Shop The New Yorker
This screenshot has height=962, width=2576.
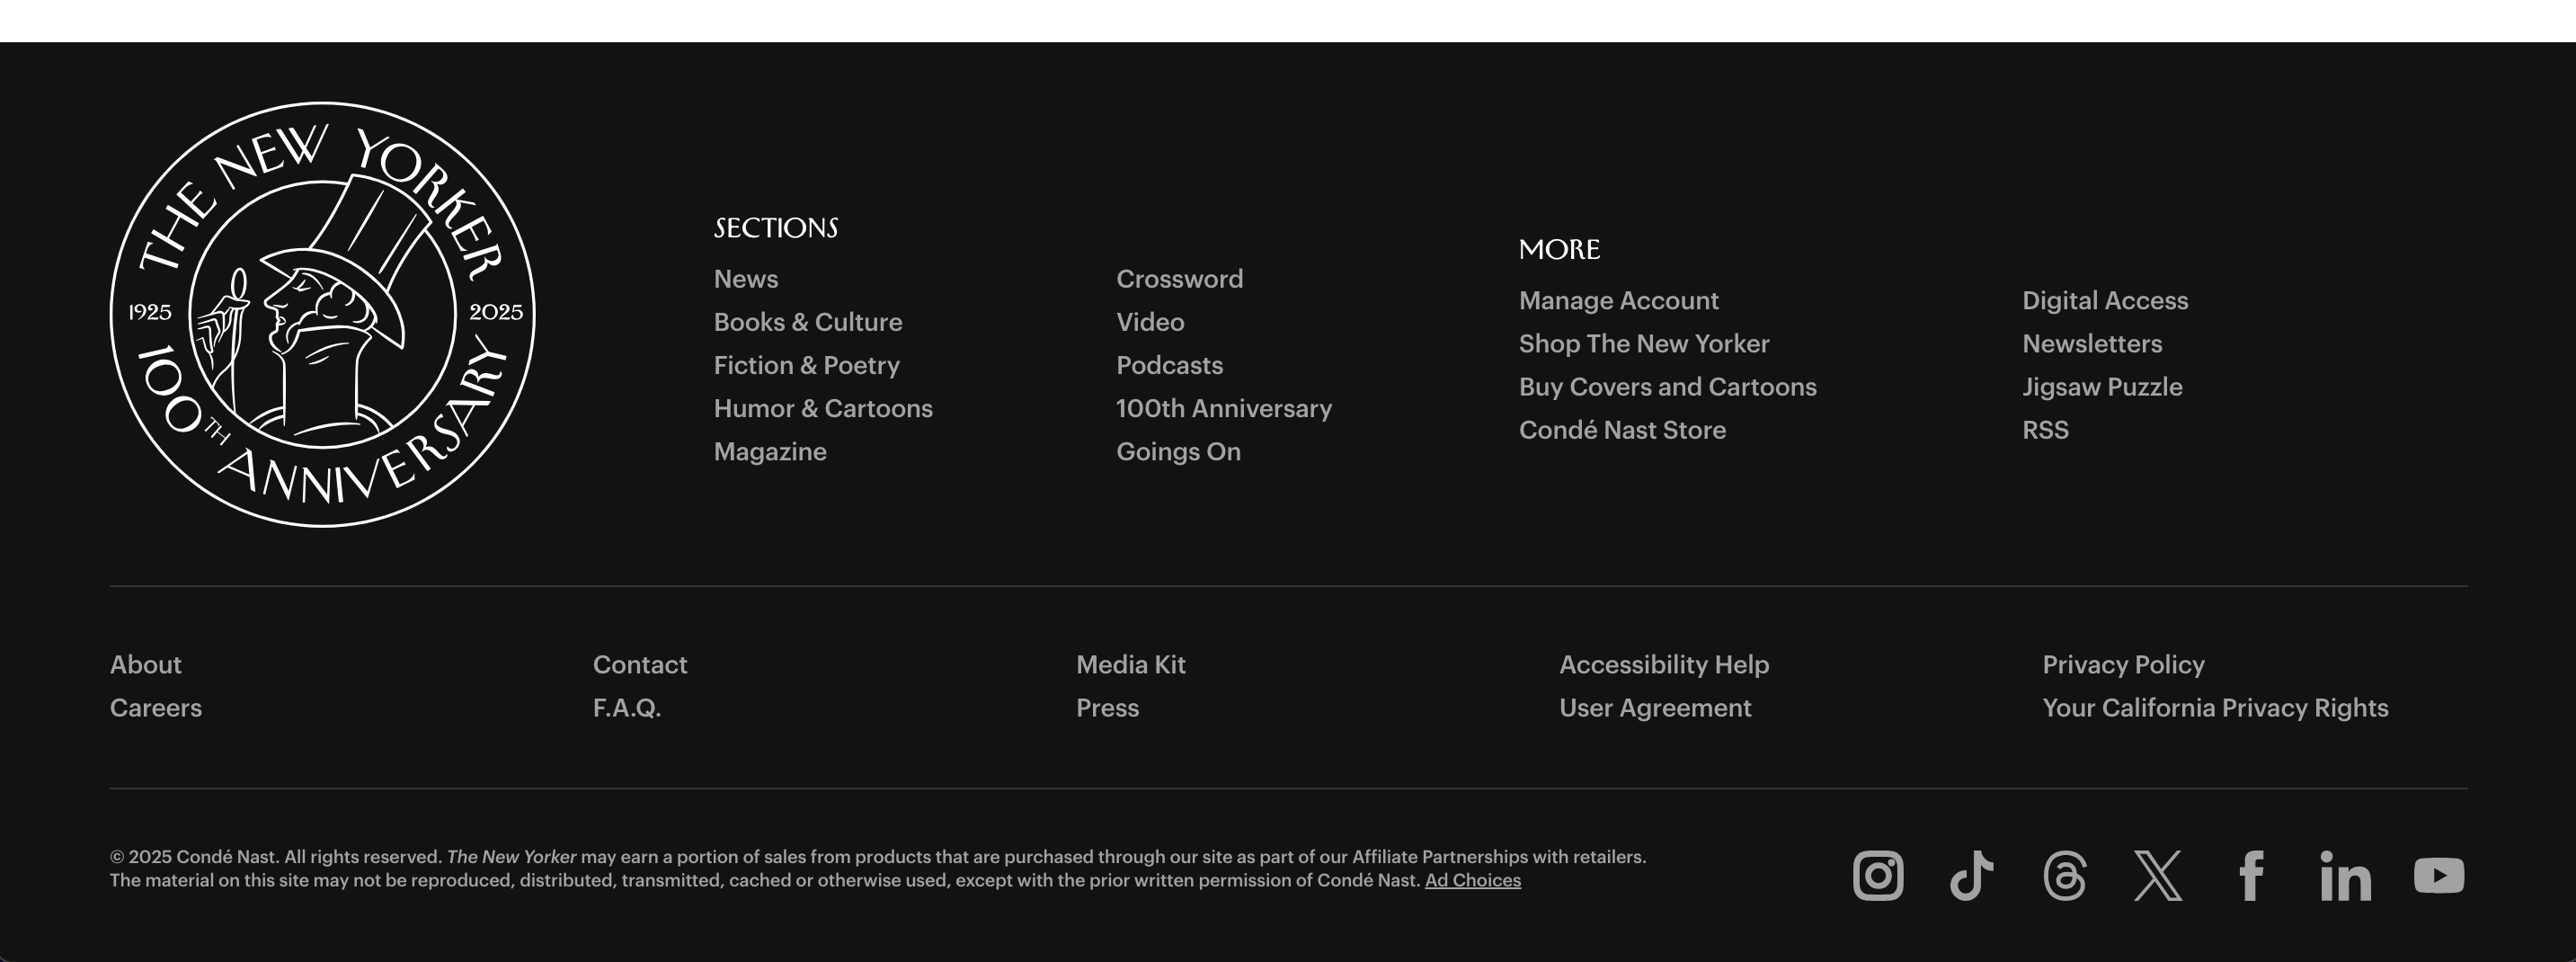click(x=1644, y=343)
